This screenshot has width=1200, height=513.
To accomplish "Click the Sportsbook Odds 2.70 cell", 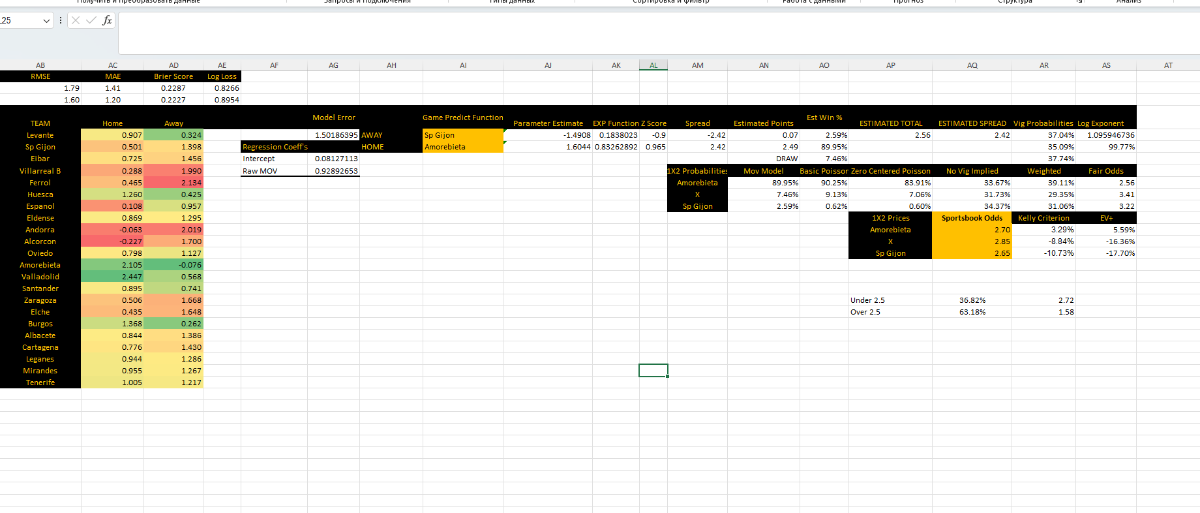I will click(972, 229).
